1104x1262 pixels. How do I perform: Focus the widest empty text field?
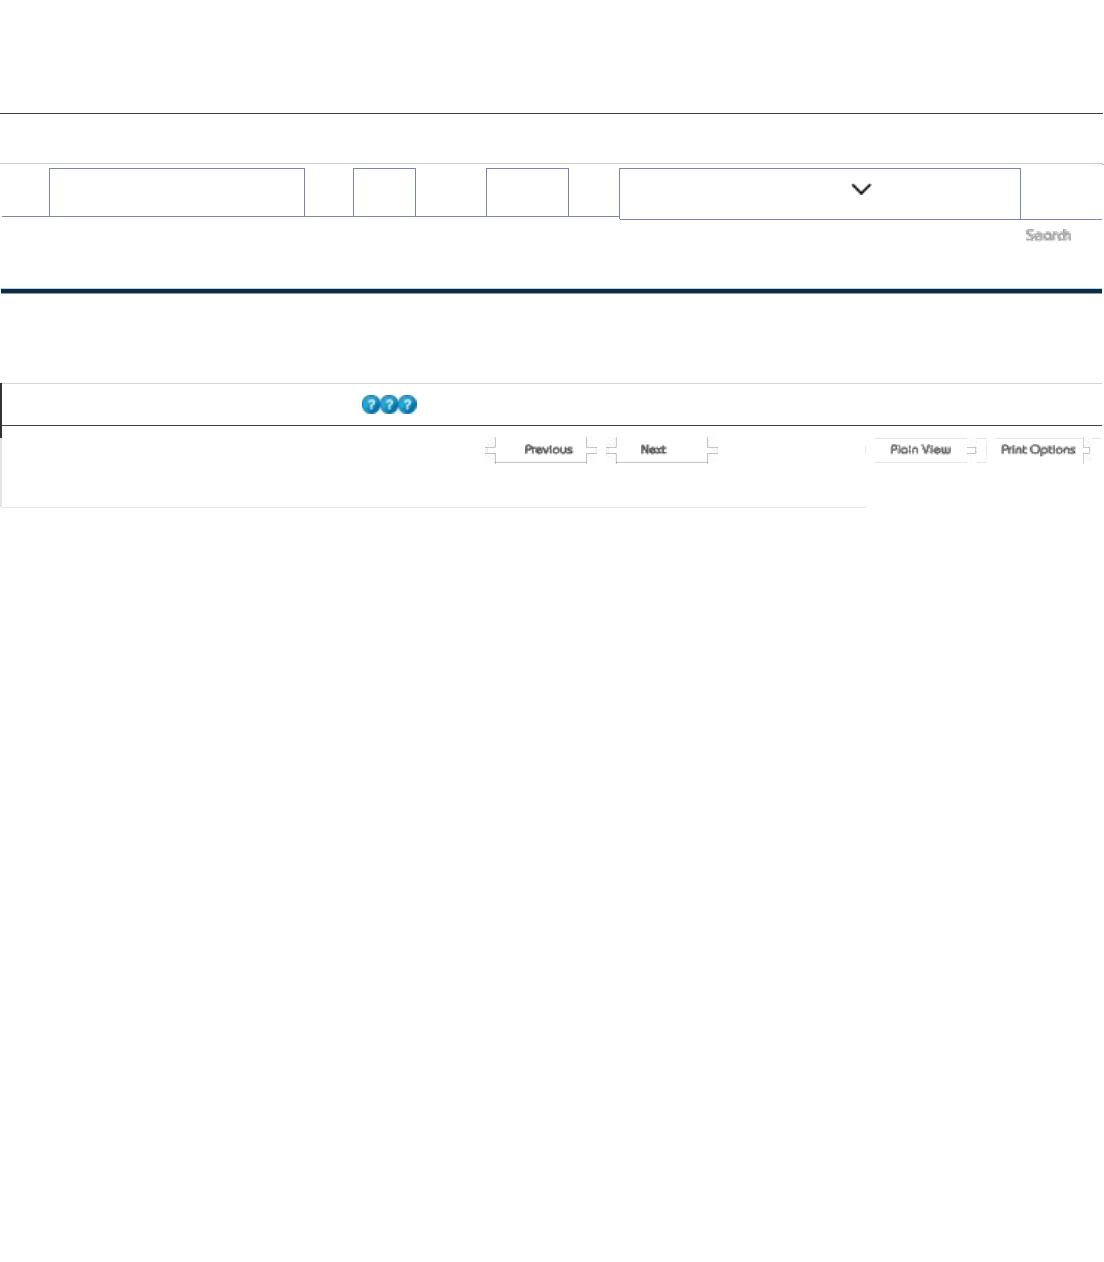point(177,192)
